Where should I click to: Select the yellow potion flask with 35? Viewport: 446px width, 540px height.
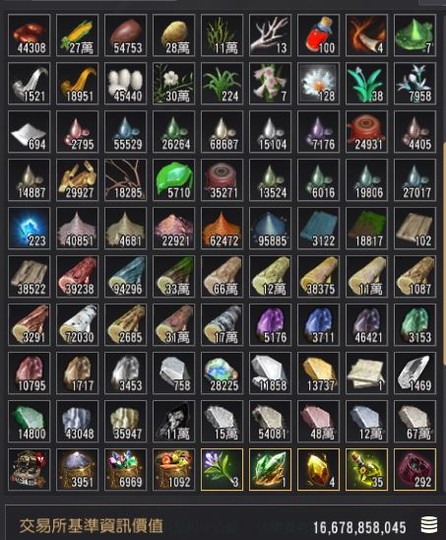click(367, 469)
